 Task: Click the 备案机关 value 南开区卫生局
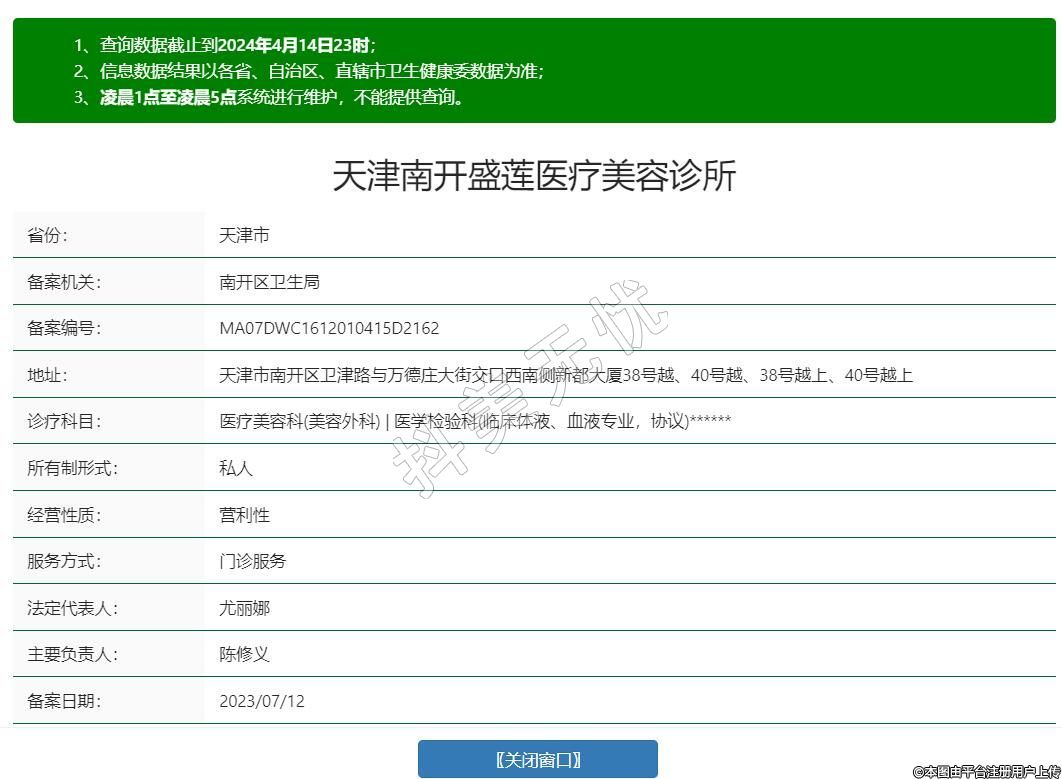[x=269, y=282]
